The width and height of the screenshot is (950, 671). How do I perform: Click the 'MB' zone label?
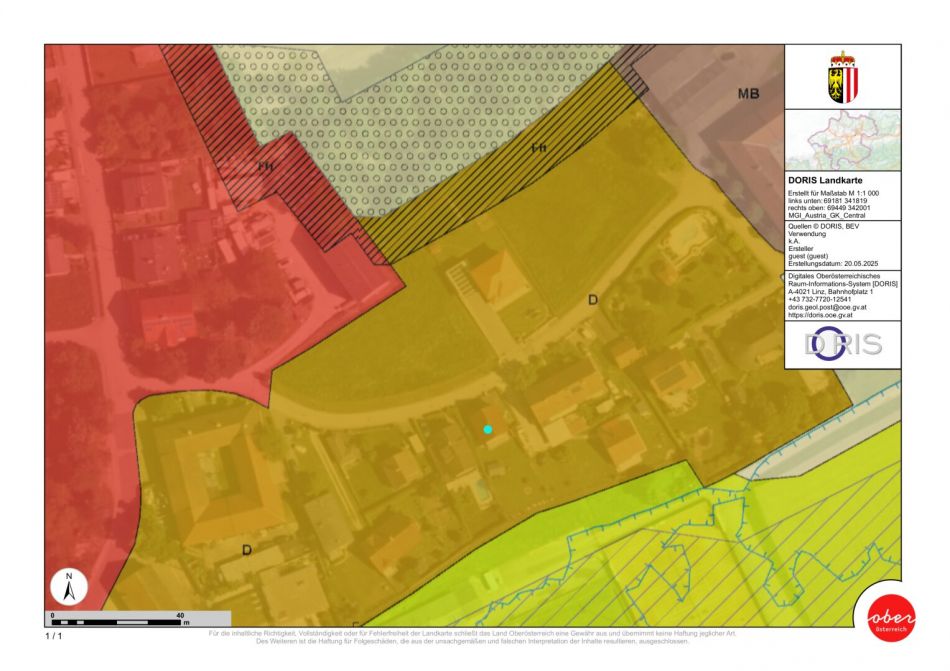(x=748, y=94)
